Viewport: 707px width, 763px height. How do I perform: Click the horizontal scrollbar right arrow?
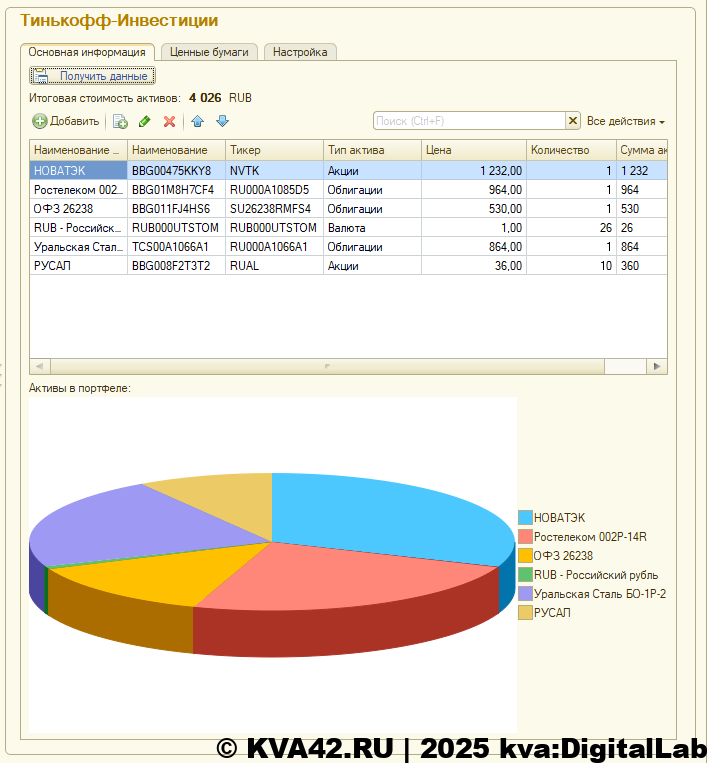point(657,366)
